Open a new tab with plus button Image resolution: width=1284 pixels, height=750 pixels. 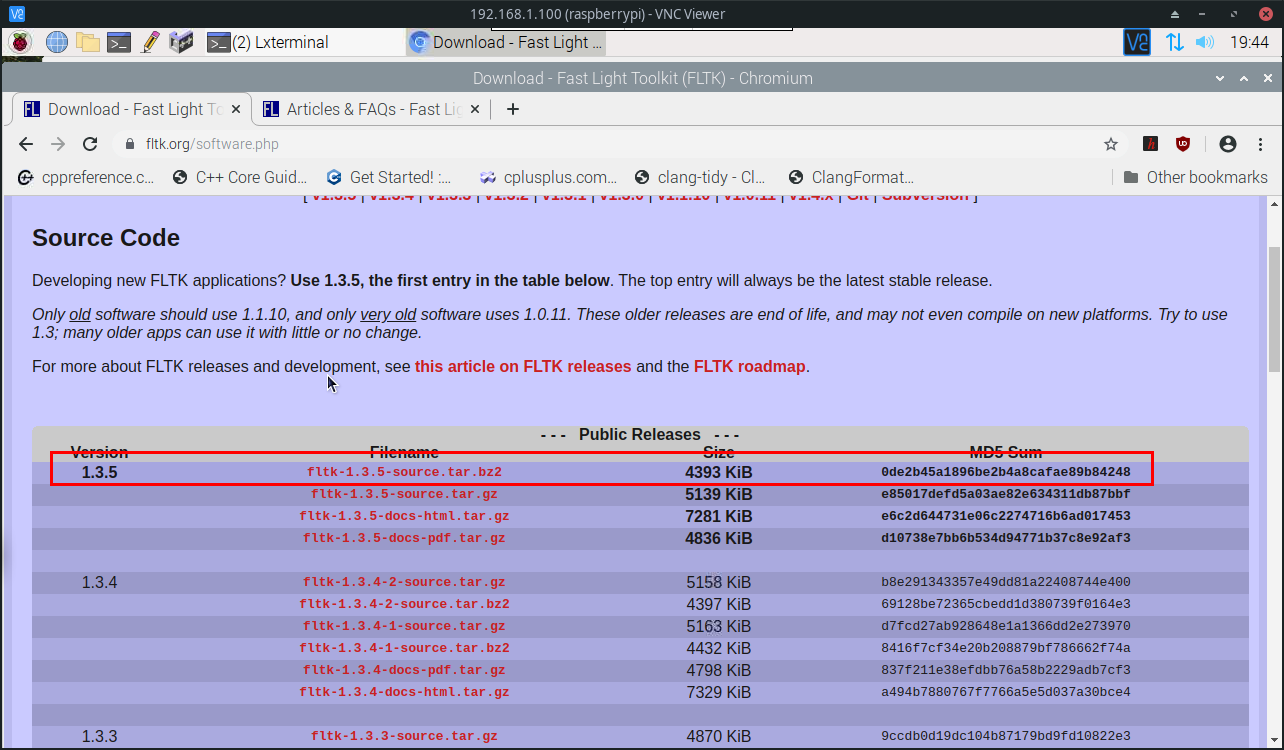[x=513, y=109]
